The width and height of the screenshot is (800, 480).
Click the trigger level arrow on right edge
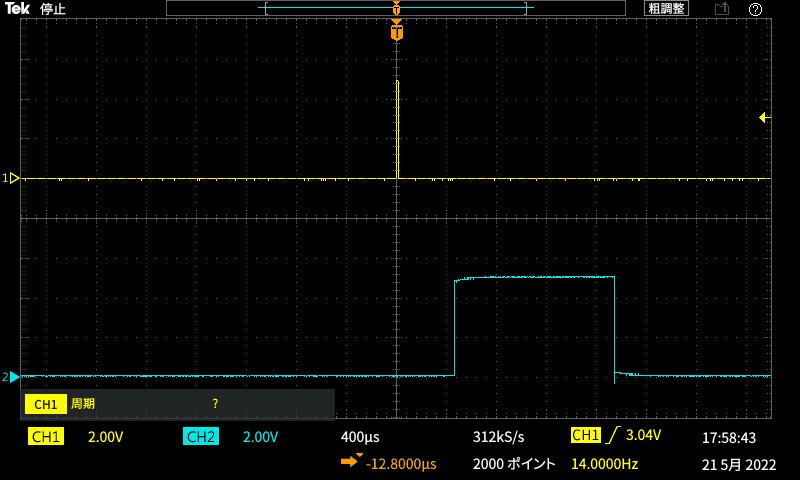pyautogui.click(x=764, y=118)
